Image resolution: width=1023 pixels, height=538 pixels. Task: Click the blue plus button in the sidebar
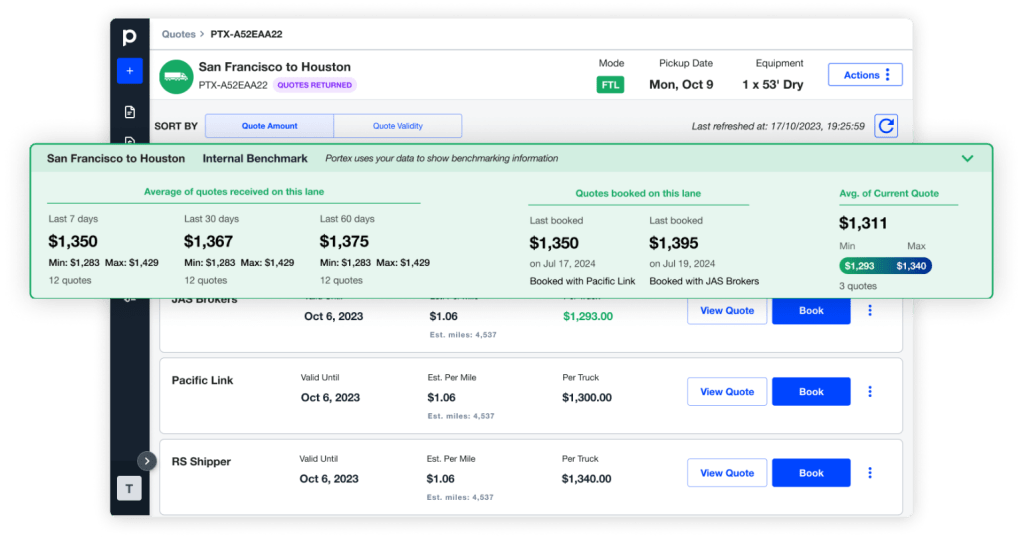(x=130, y=70)
